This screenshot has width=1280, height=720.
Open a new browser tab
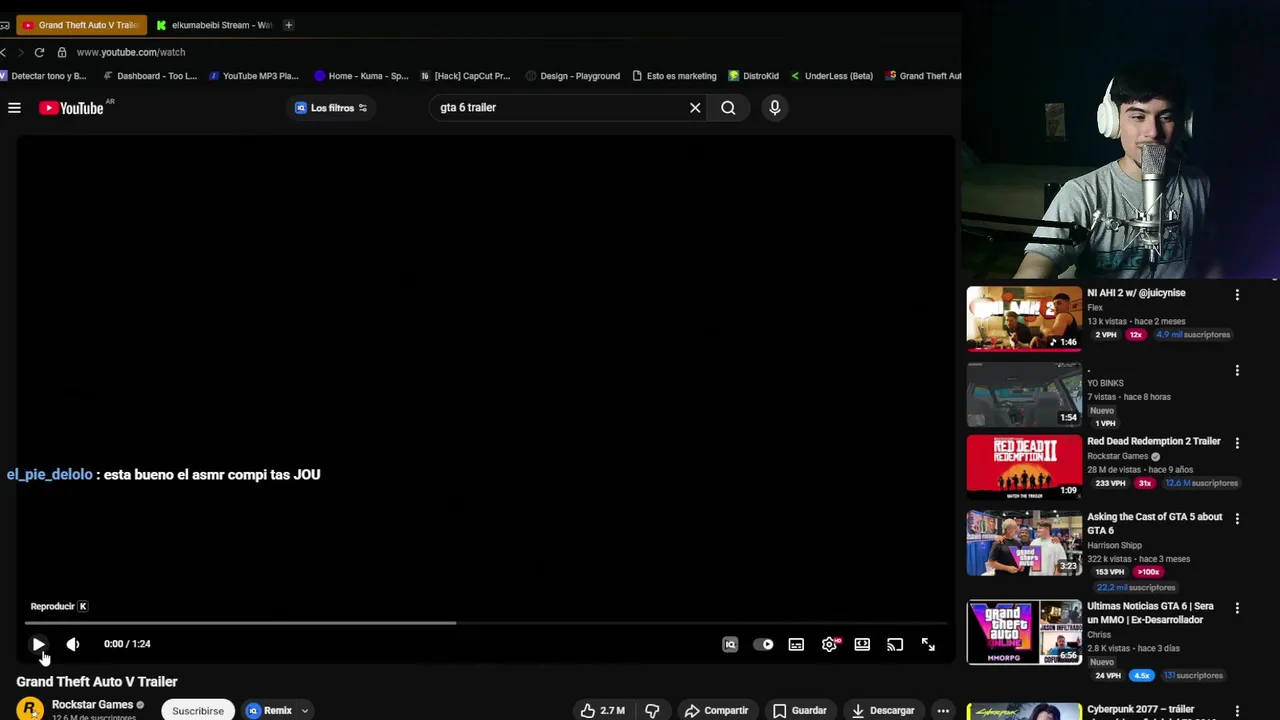[x=289, y=25]
